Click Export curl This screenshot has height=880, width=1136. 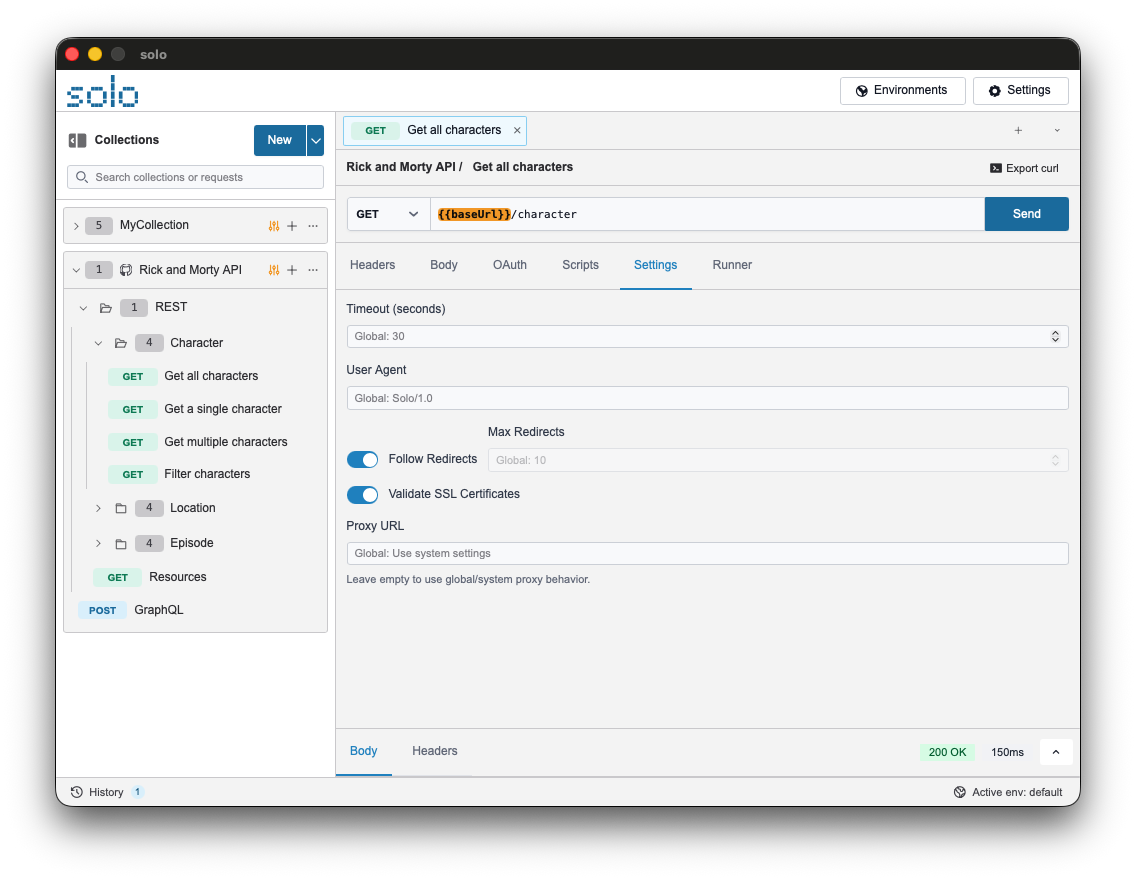[x=1024, y=168]
